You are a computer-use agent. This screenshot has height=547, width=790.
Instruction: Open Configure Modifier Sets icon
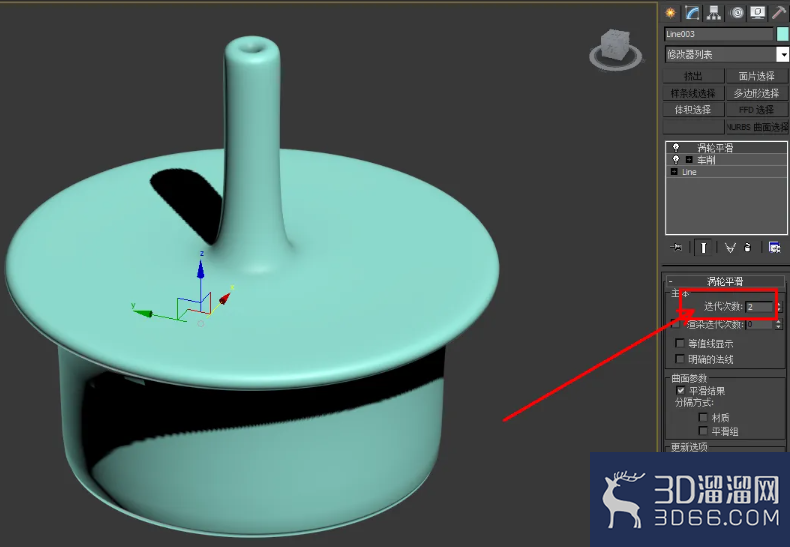point(774,247)
